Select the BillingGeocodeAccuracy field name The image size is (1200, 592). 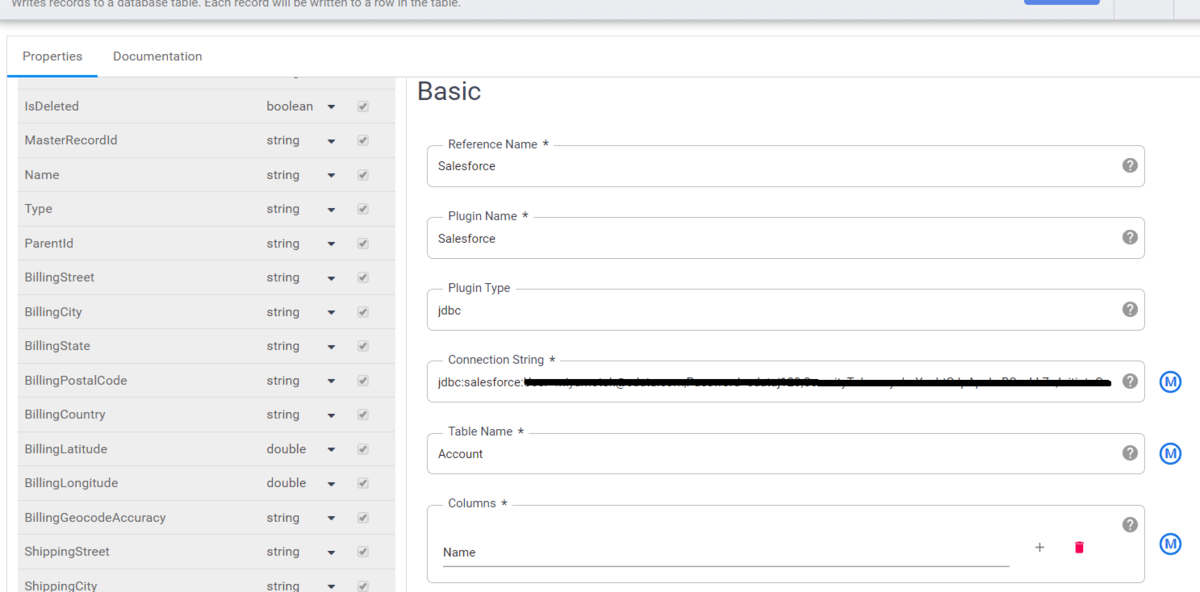click(95, 517)
